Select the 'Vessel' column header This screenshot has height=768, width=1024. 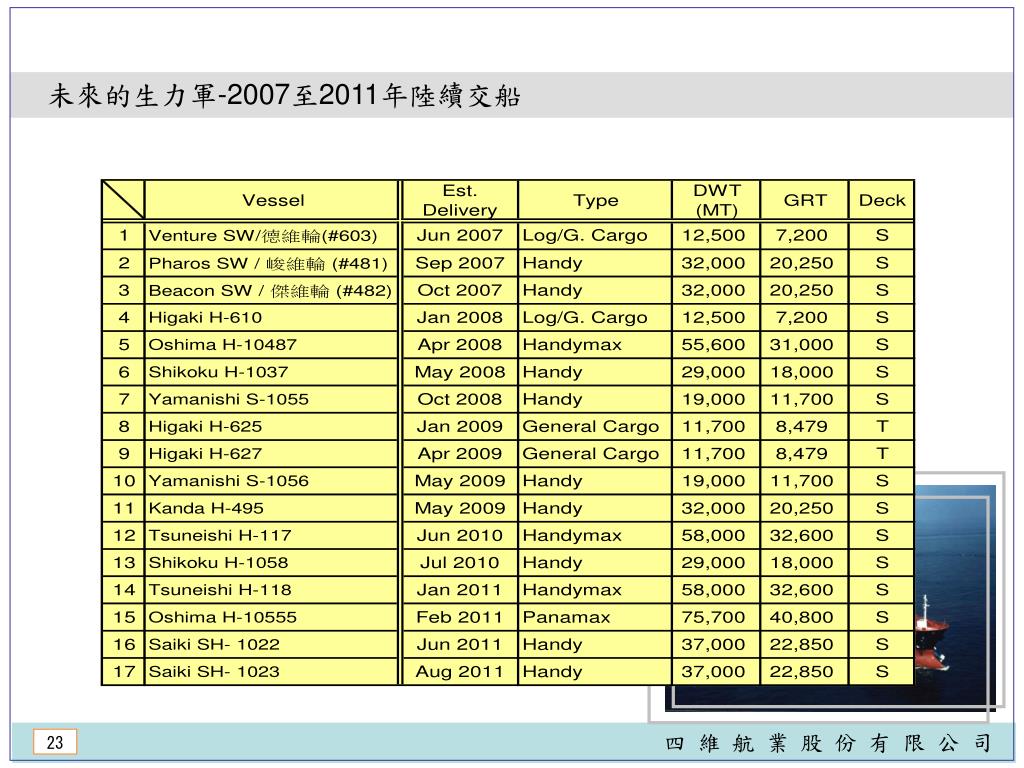pyautogui.click(x=272, y=200)
